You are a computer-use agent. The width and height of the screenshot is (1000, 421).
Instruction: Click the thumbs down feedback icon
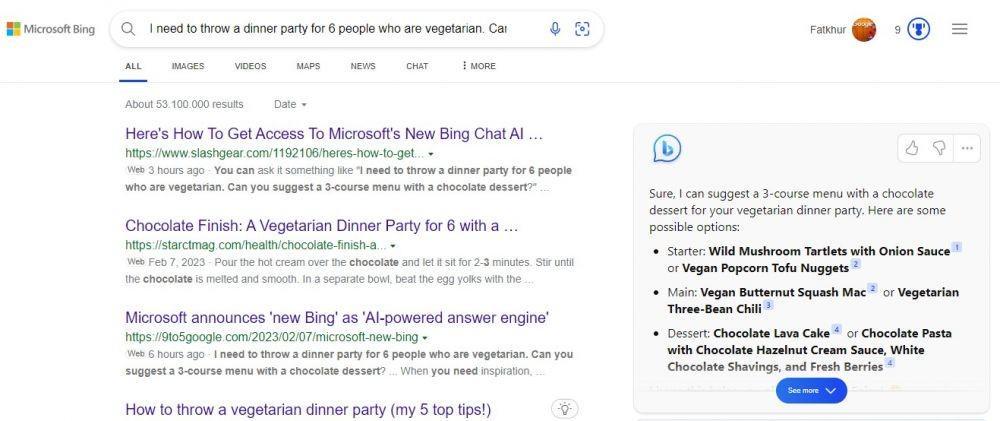tap(939, 148)
